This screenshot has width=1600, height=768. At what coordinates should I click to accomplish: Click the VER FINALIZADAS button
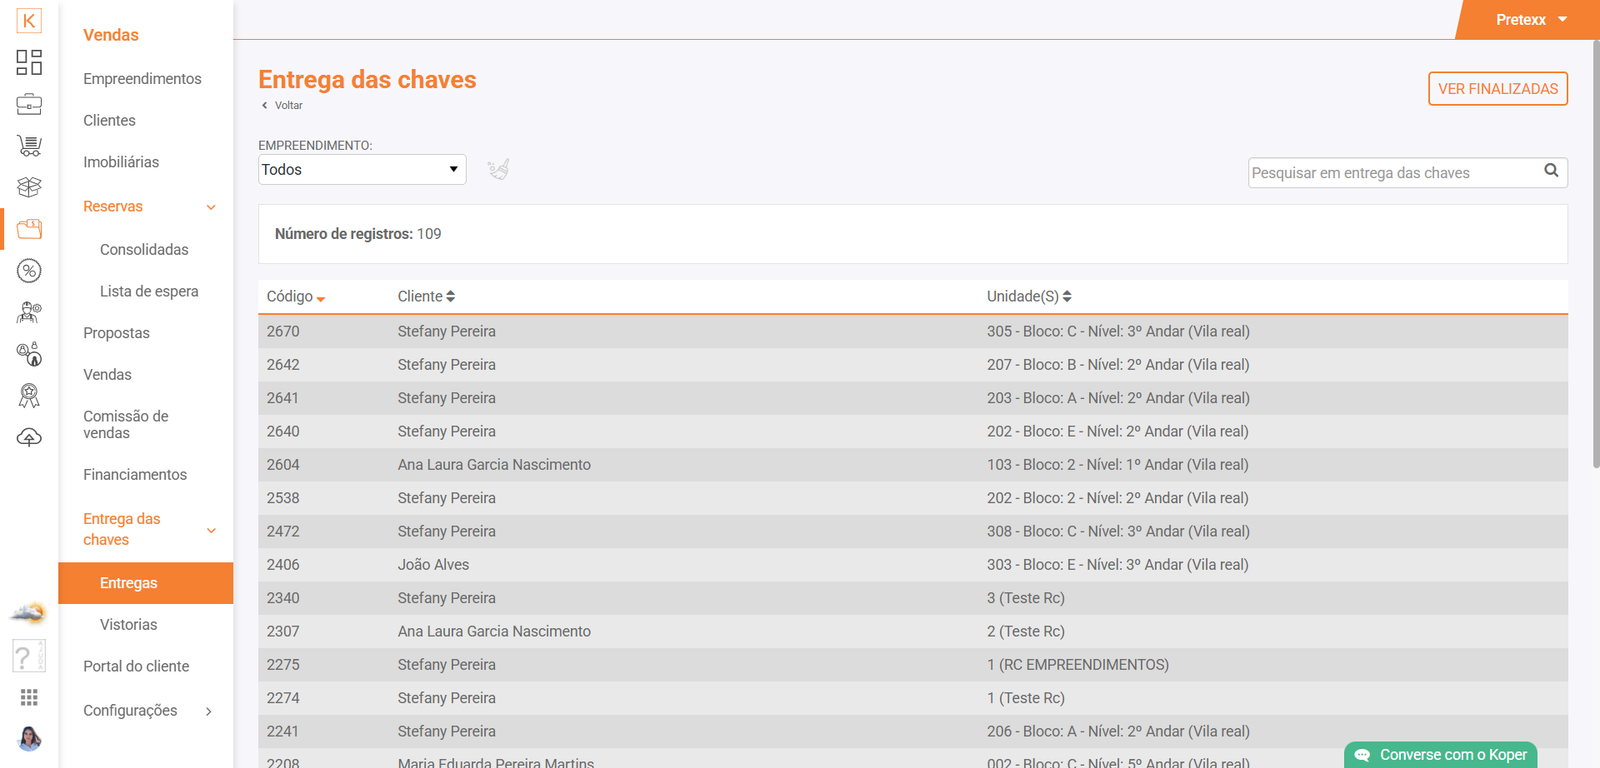[x=1497, y=89]
